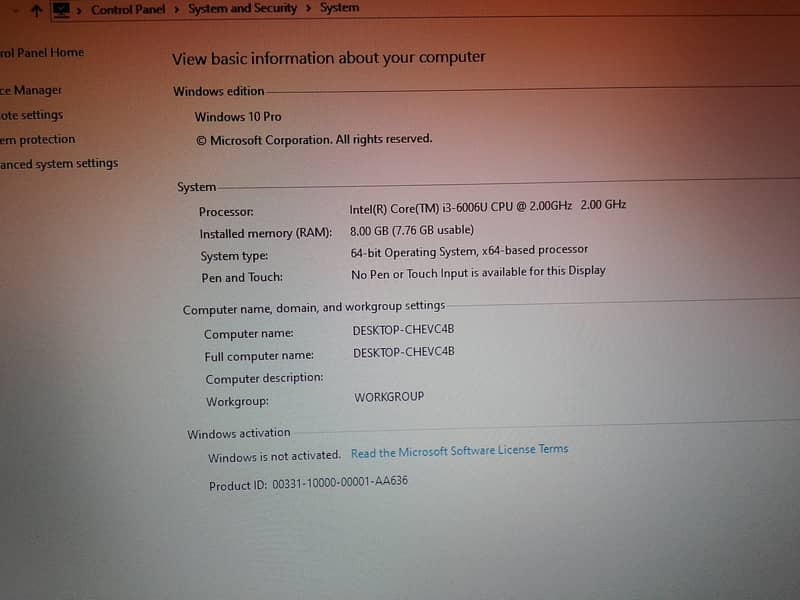The width and height of the screenshot is (800, 600).
Task: Click the Full computer name label
Action: click(259, 356)
